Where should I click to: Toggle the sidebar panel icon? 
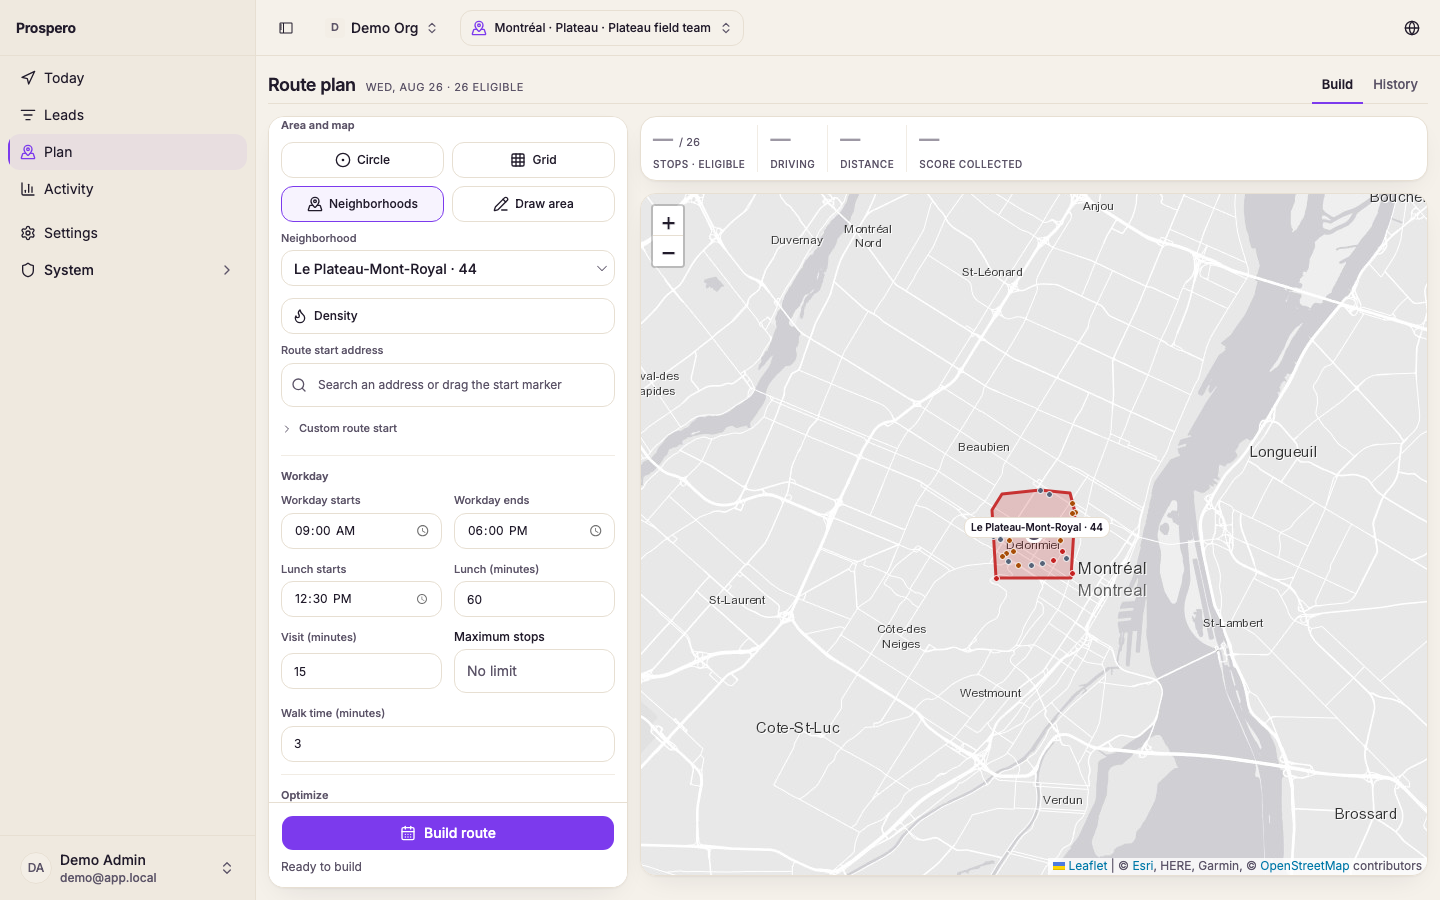point(286,28)
